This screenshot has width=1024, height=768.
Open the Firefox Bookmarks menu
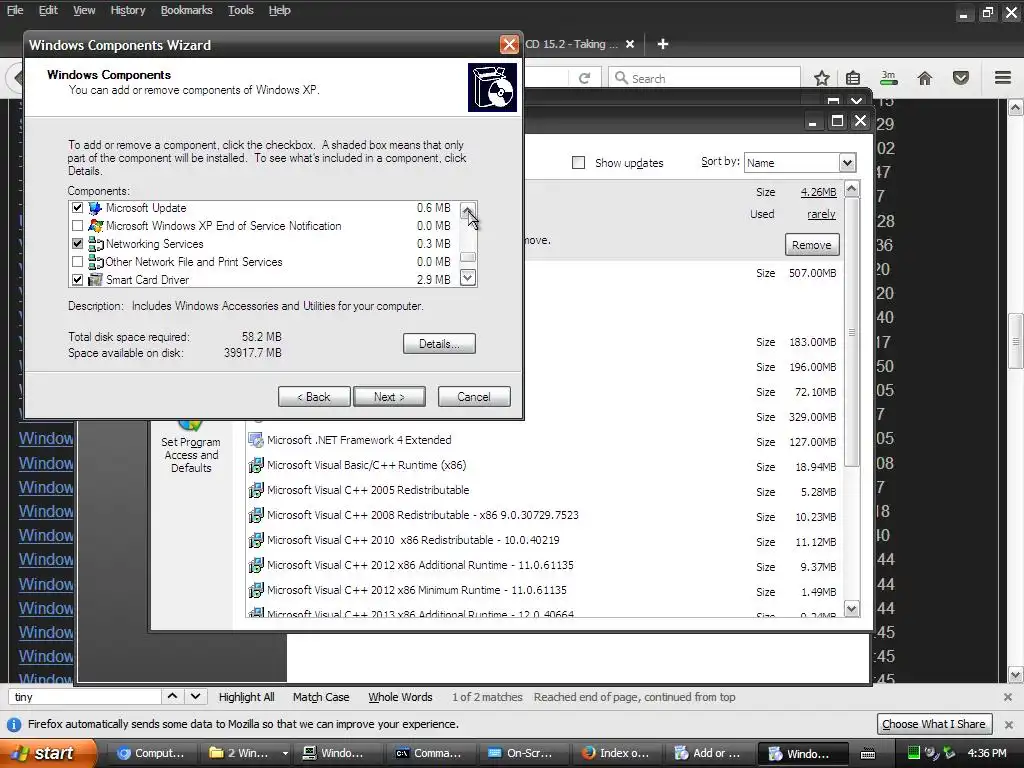click(187, 10)
